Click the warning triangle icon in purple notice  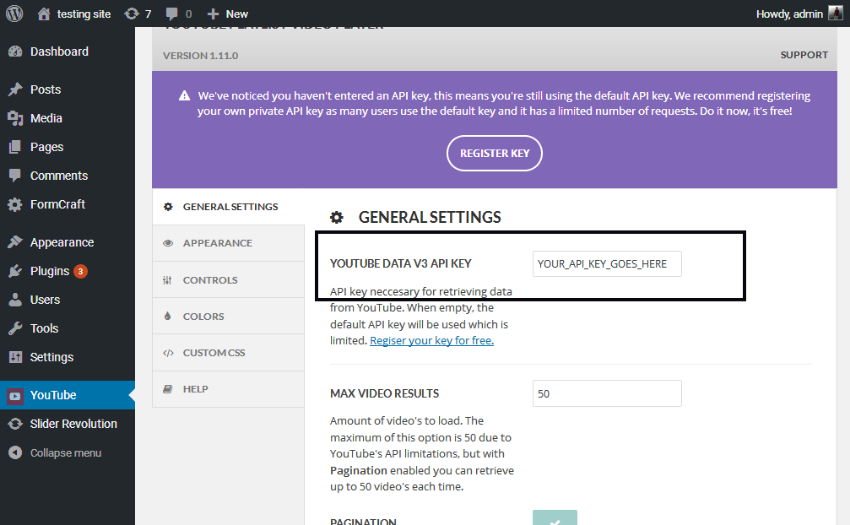(x=184, y=96)
